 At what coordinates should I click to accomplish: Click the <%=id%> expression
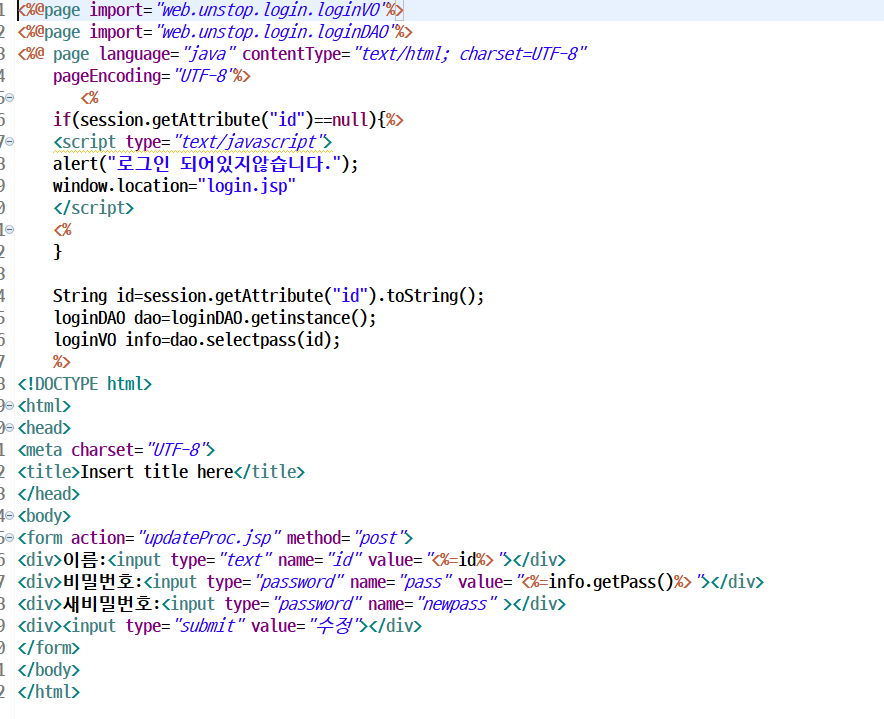click(462, 560)
